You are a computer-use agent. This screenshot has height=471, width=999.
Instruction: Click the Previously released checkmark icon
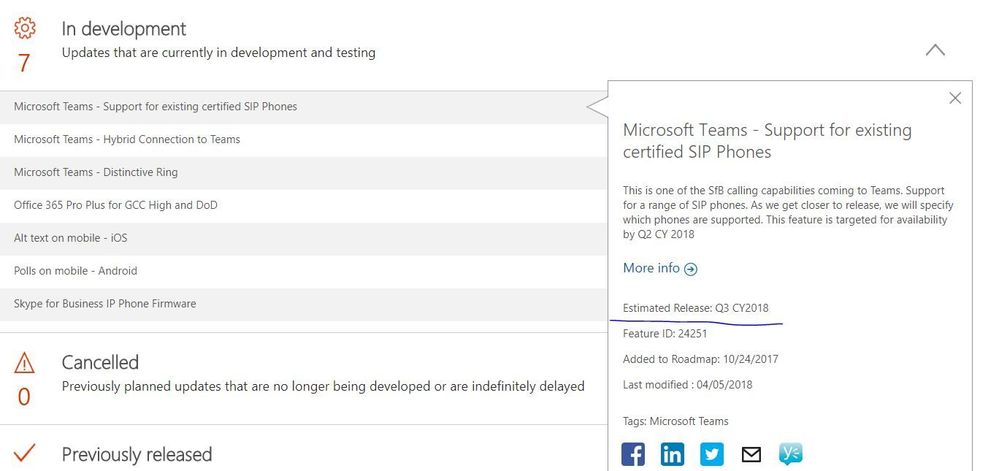pos(24,453)
